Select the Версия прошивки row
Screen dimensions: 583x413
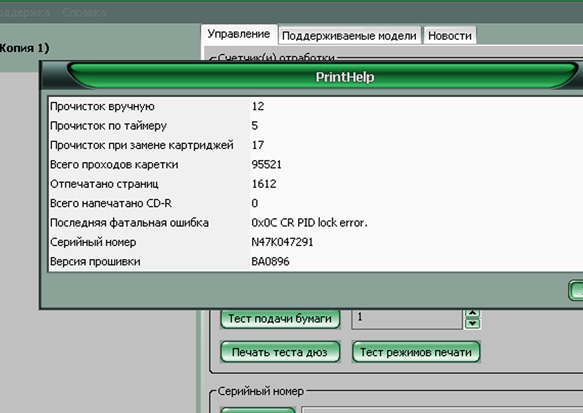point(316,261)
